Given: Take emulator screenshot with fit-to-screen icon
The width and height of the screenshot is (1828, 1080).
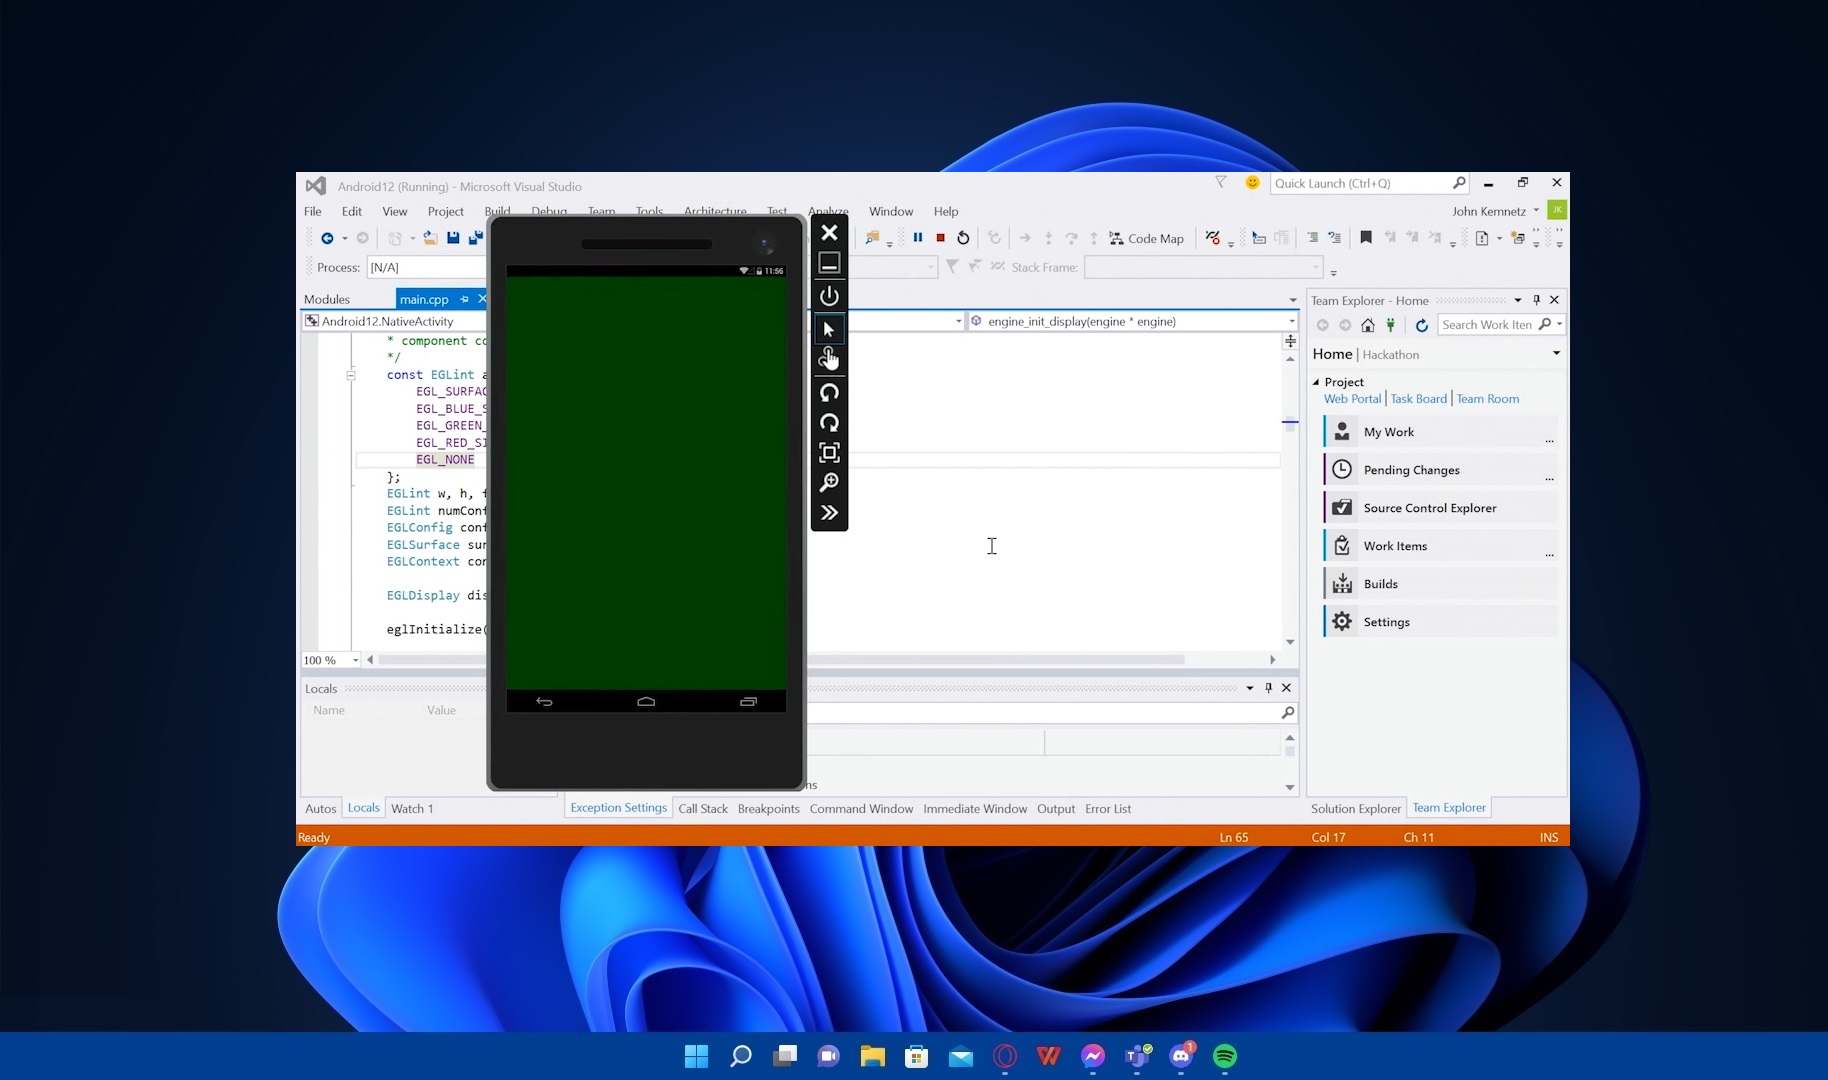Looking at the screenshot, I should click(829, 453).
